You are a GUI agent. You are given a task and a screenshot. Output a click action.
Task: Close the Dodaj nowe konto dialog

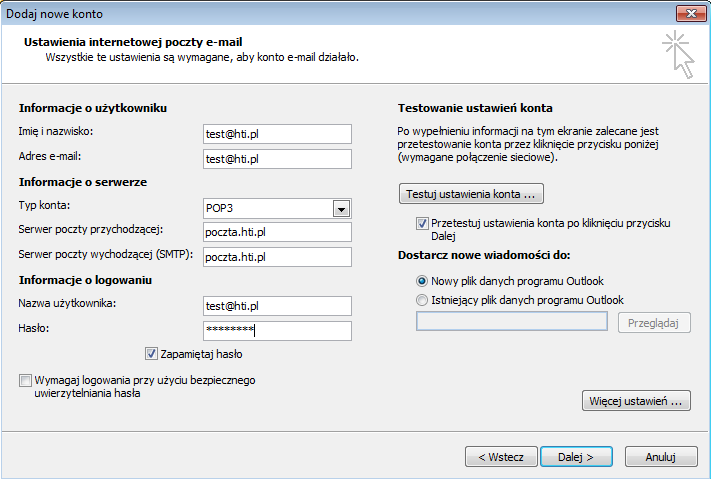coord(691,14)
